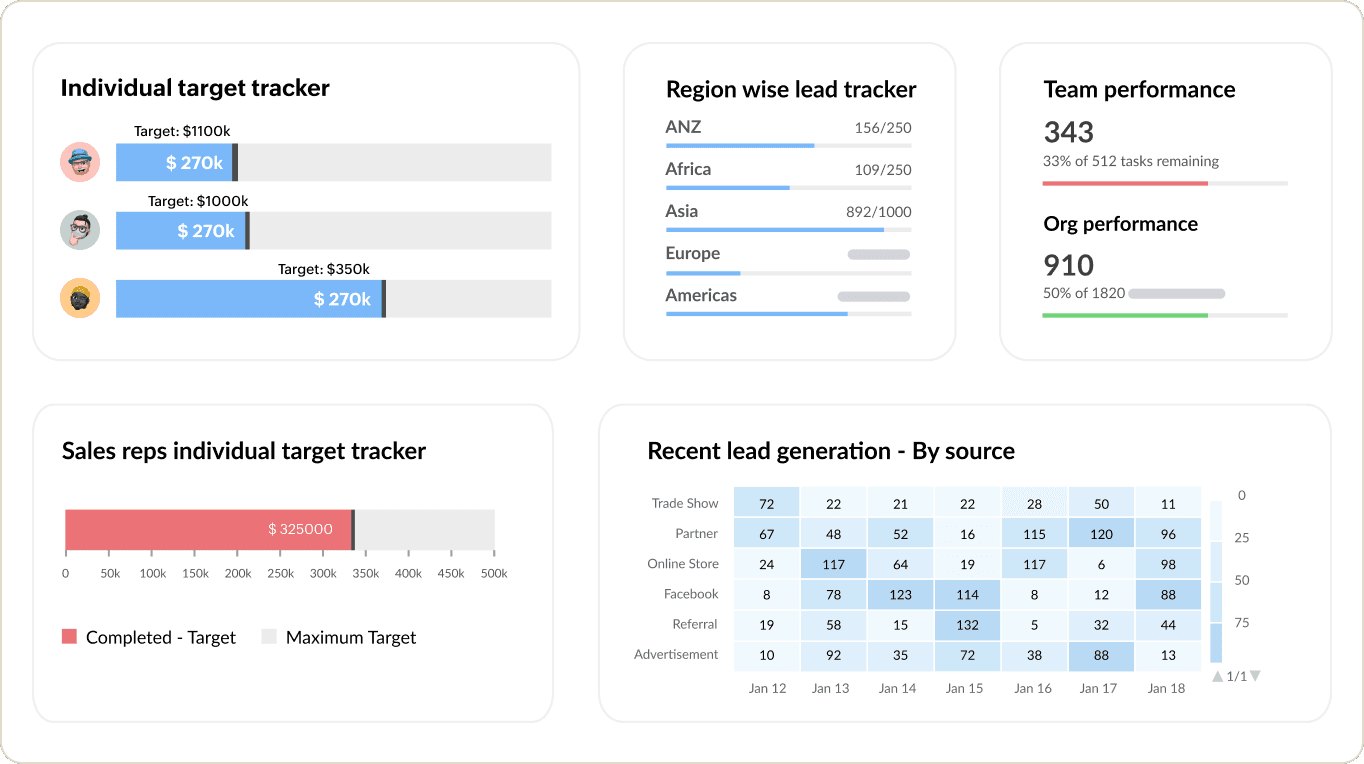Click the heatmap cell showing 132 for Referral
The width and height of the screenshot is (1364, 764).
pyautogui.click(x=967, y=625)
